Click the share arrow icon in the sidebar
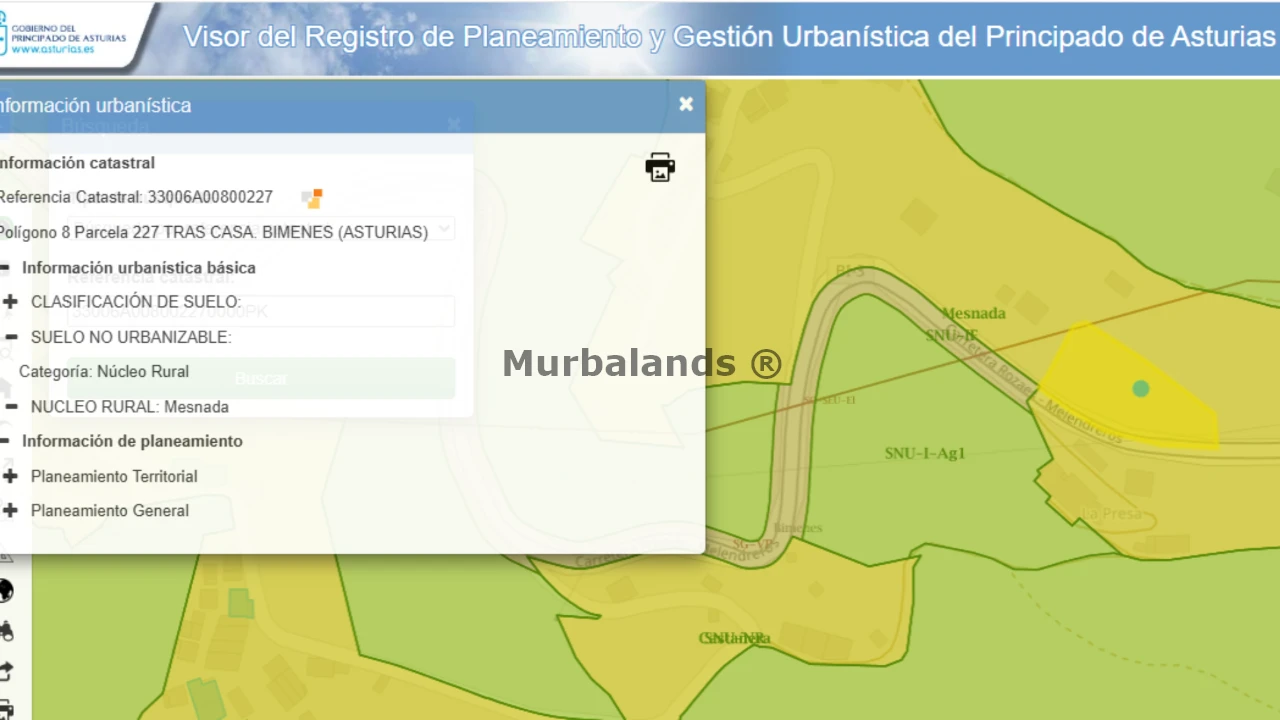Viewport: 1280px width, 720px height. click(6, 671)
